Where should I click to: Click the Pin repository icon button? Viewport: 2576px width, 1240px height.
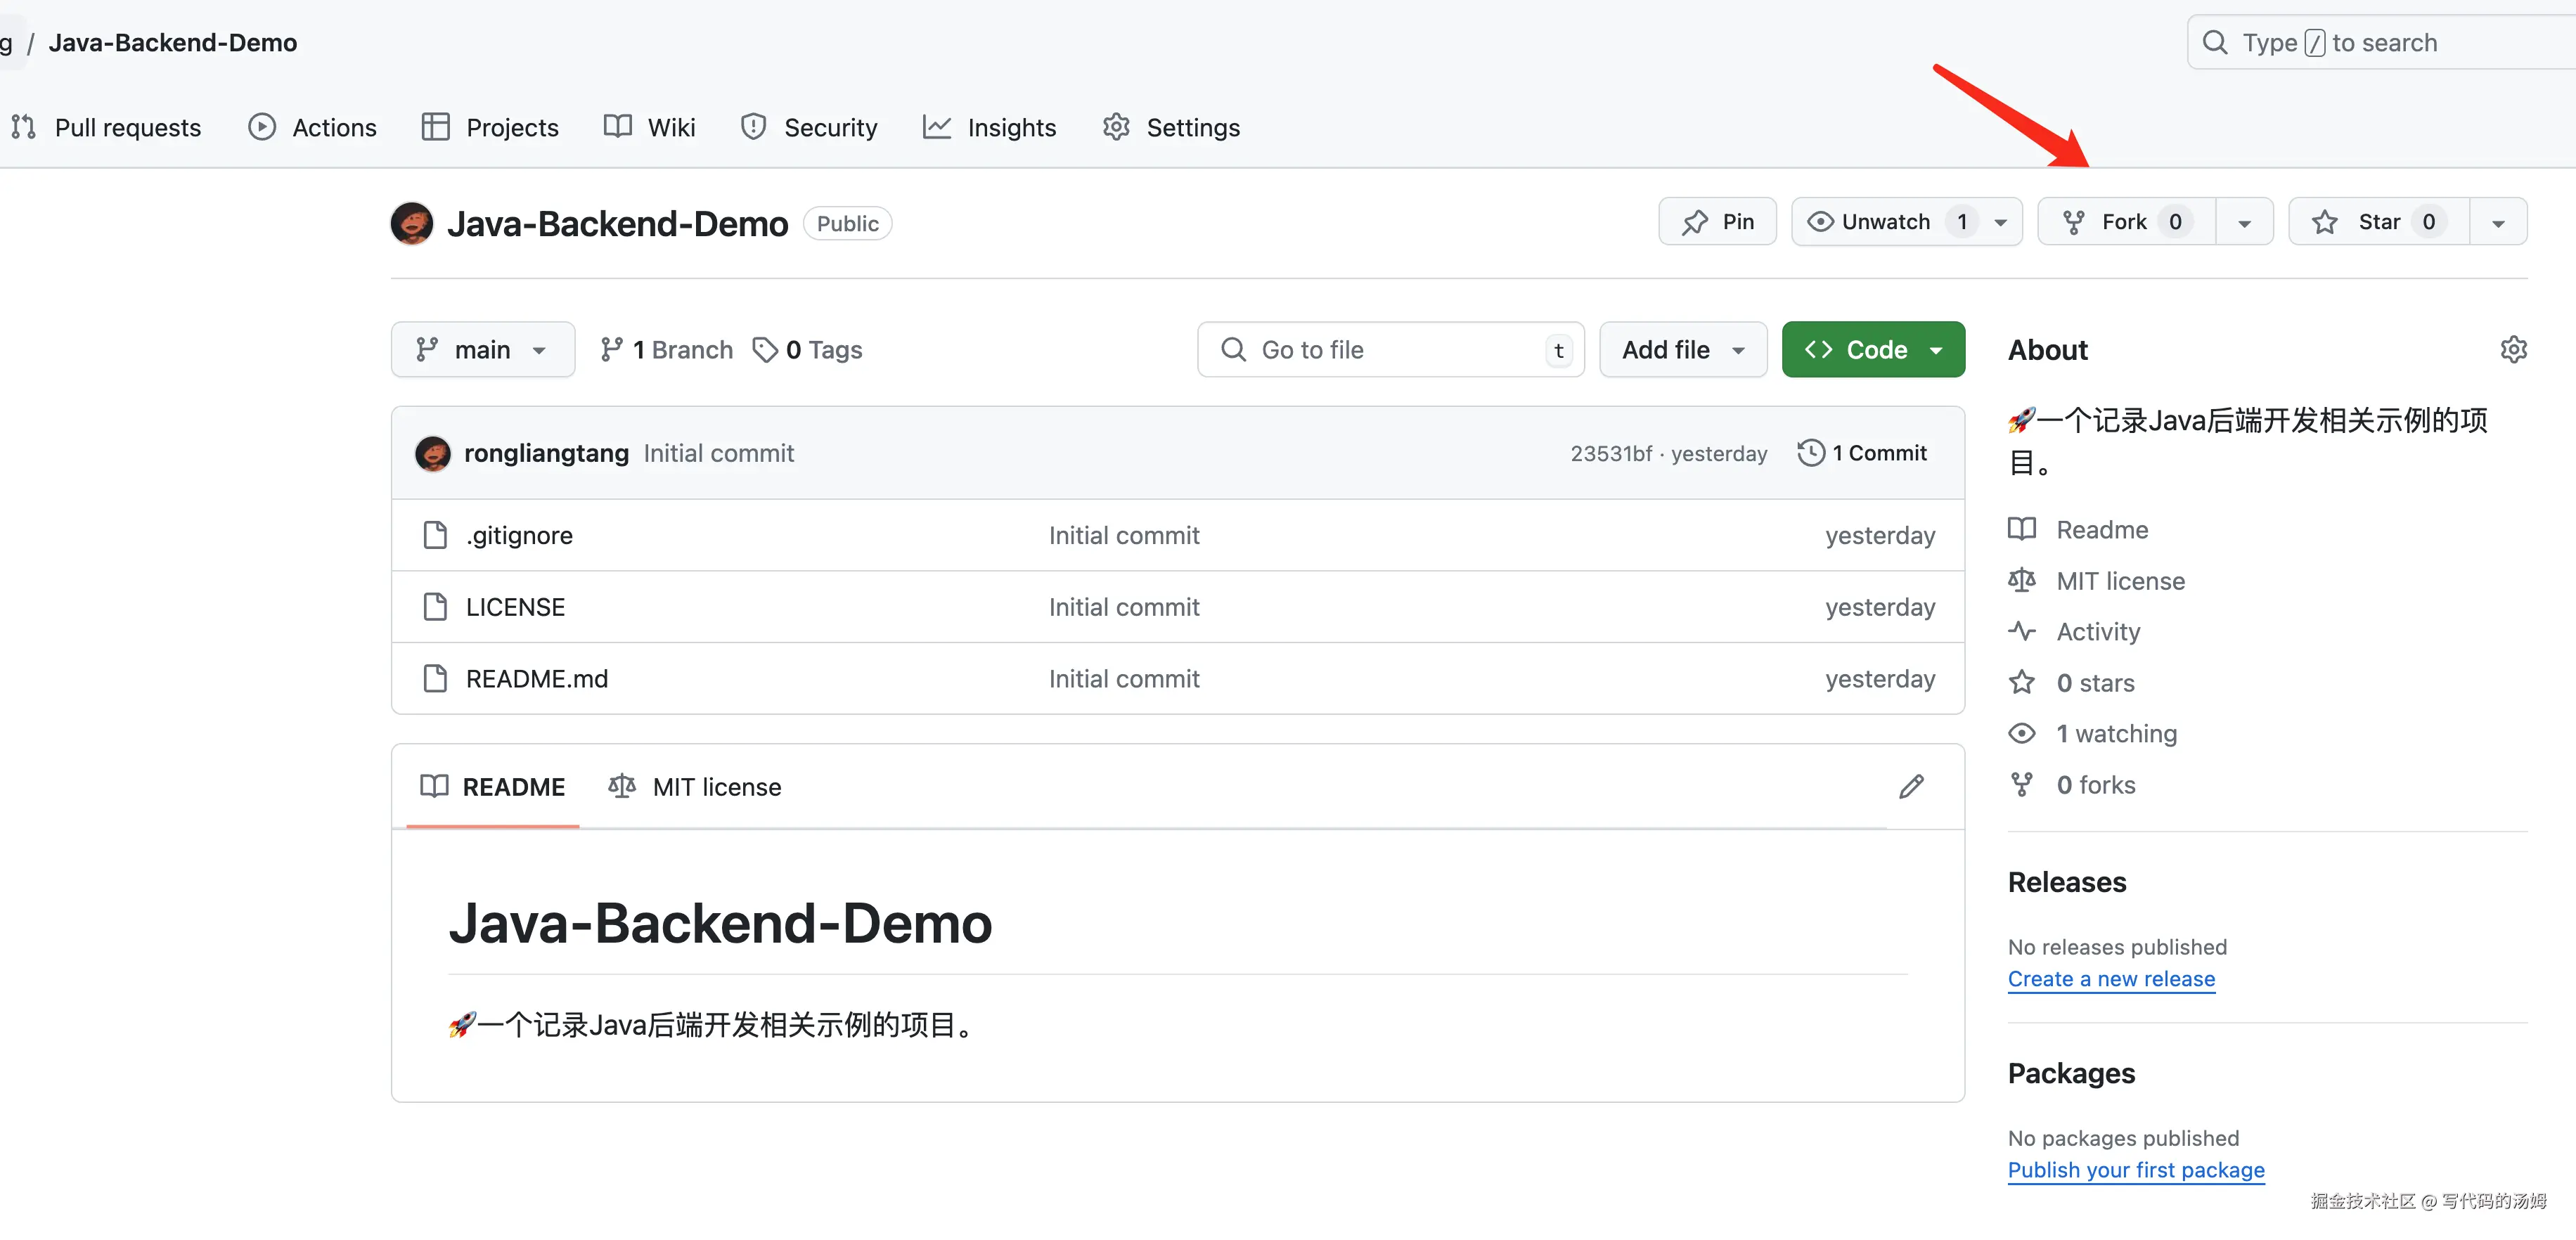1717,222
